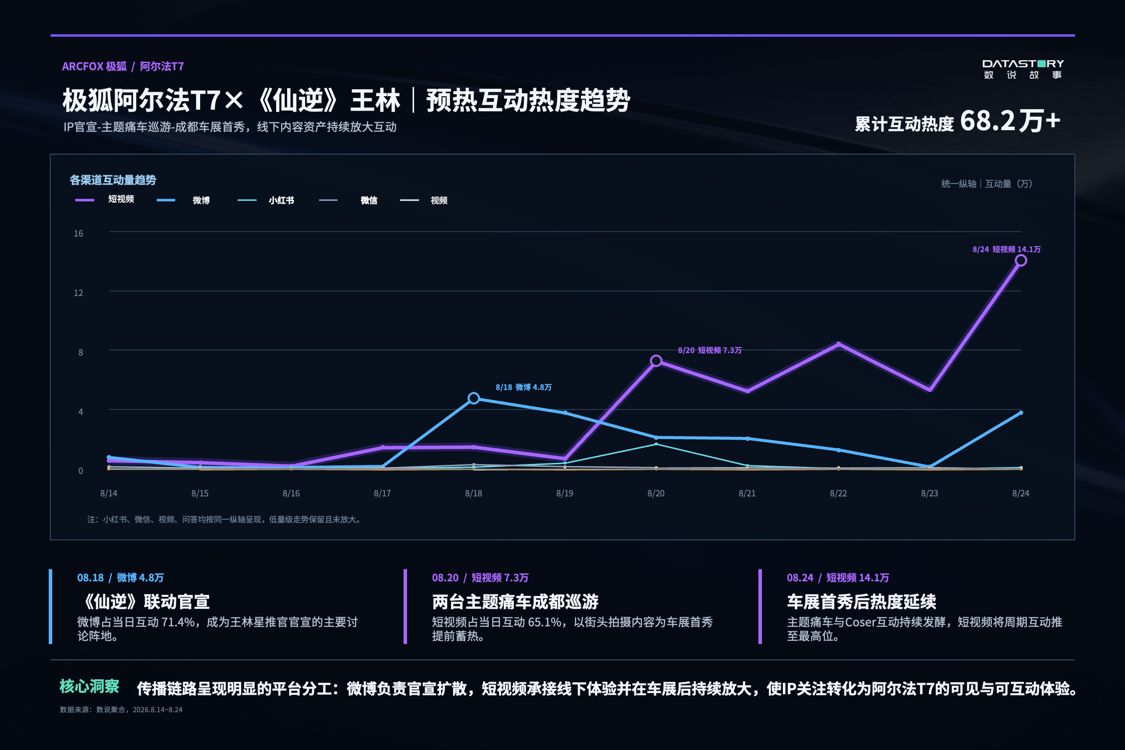1125x750 pixels.
Task: Click the '08.24 / 短视频 14.1万' card label
Action: [837, 578]
